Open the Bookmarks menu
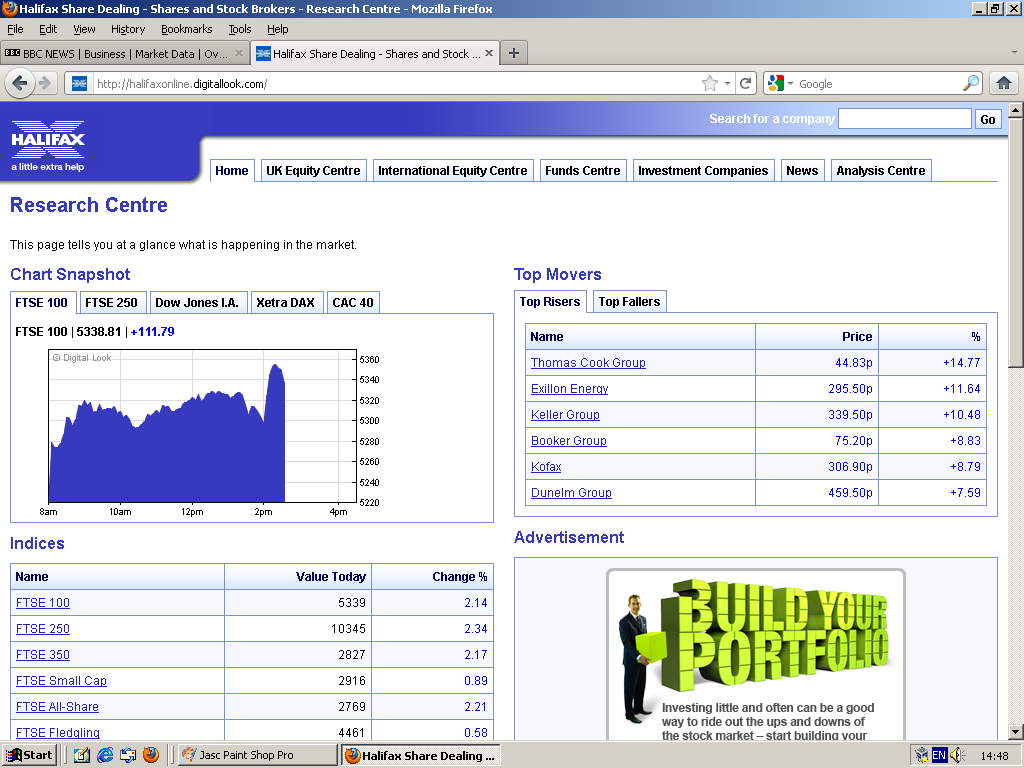The width and height of the screenshot is (1024, 768). pos(187,29)
